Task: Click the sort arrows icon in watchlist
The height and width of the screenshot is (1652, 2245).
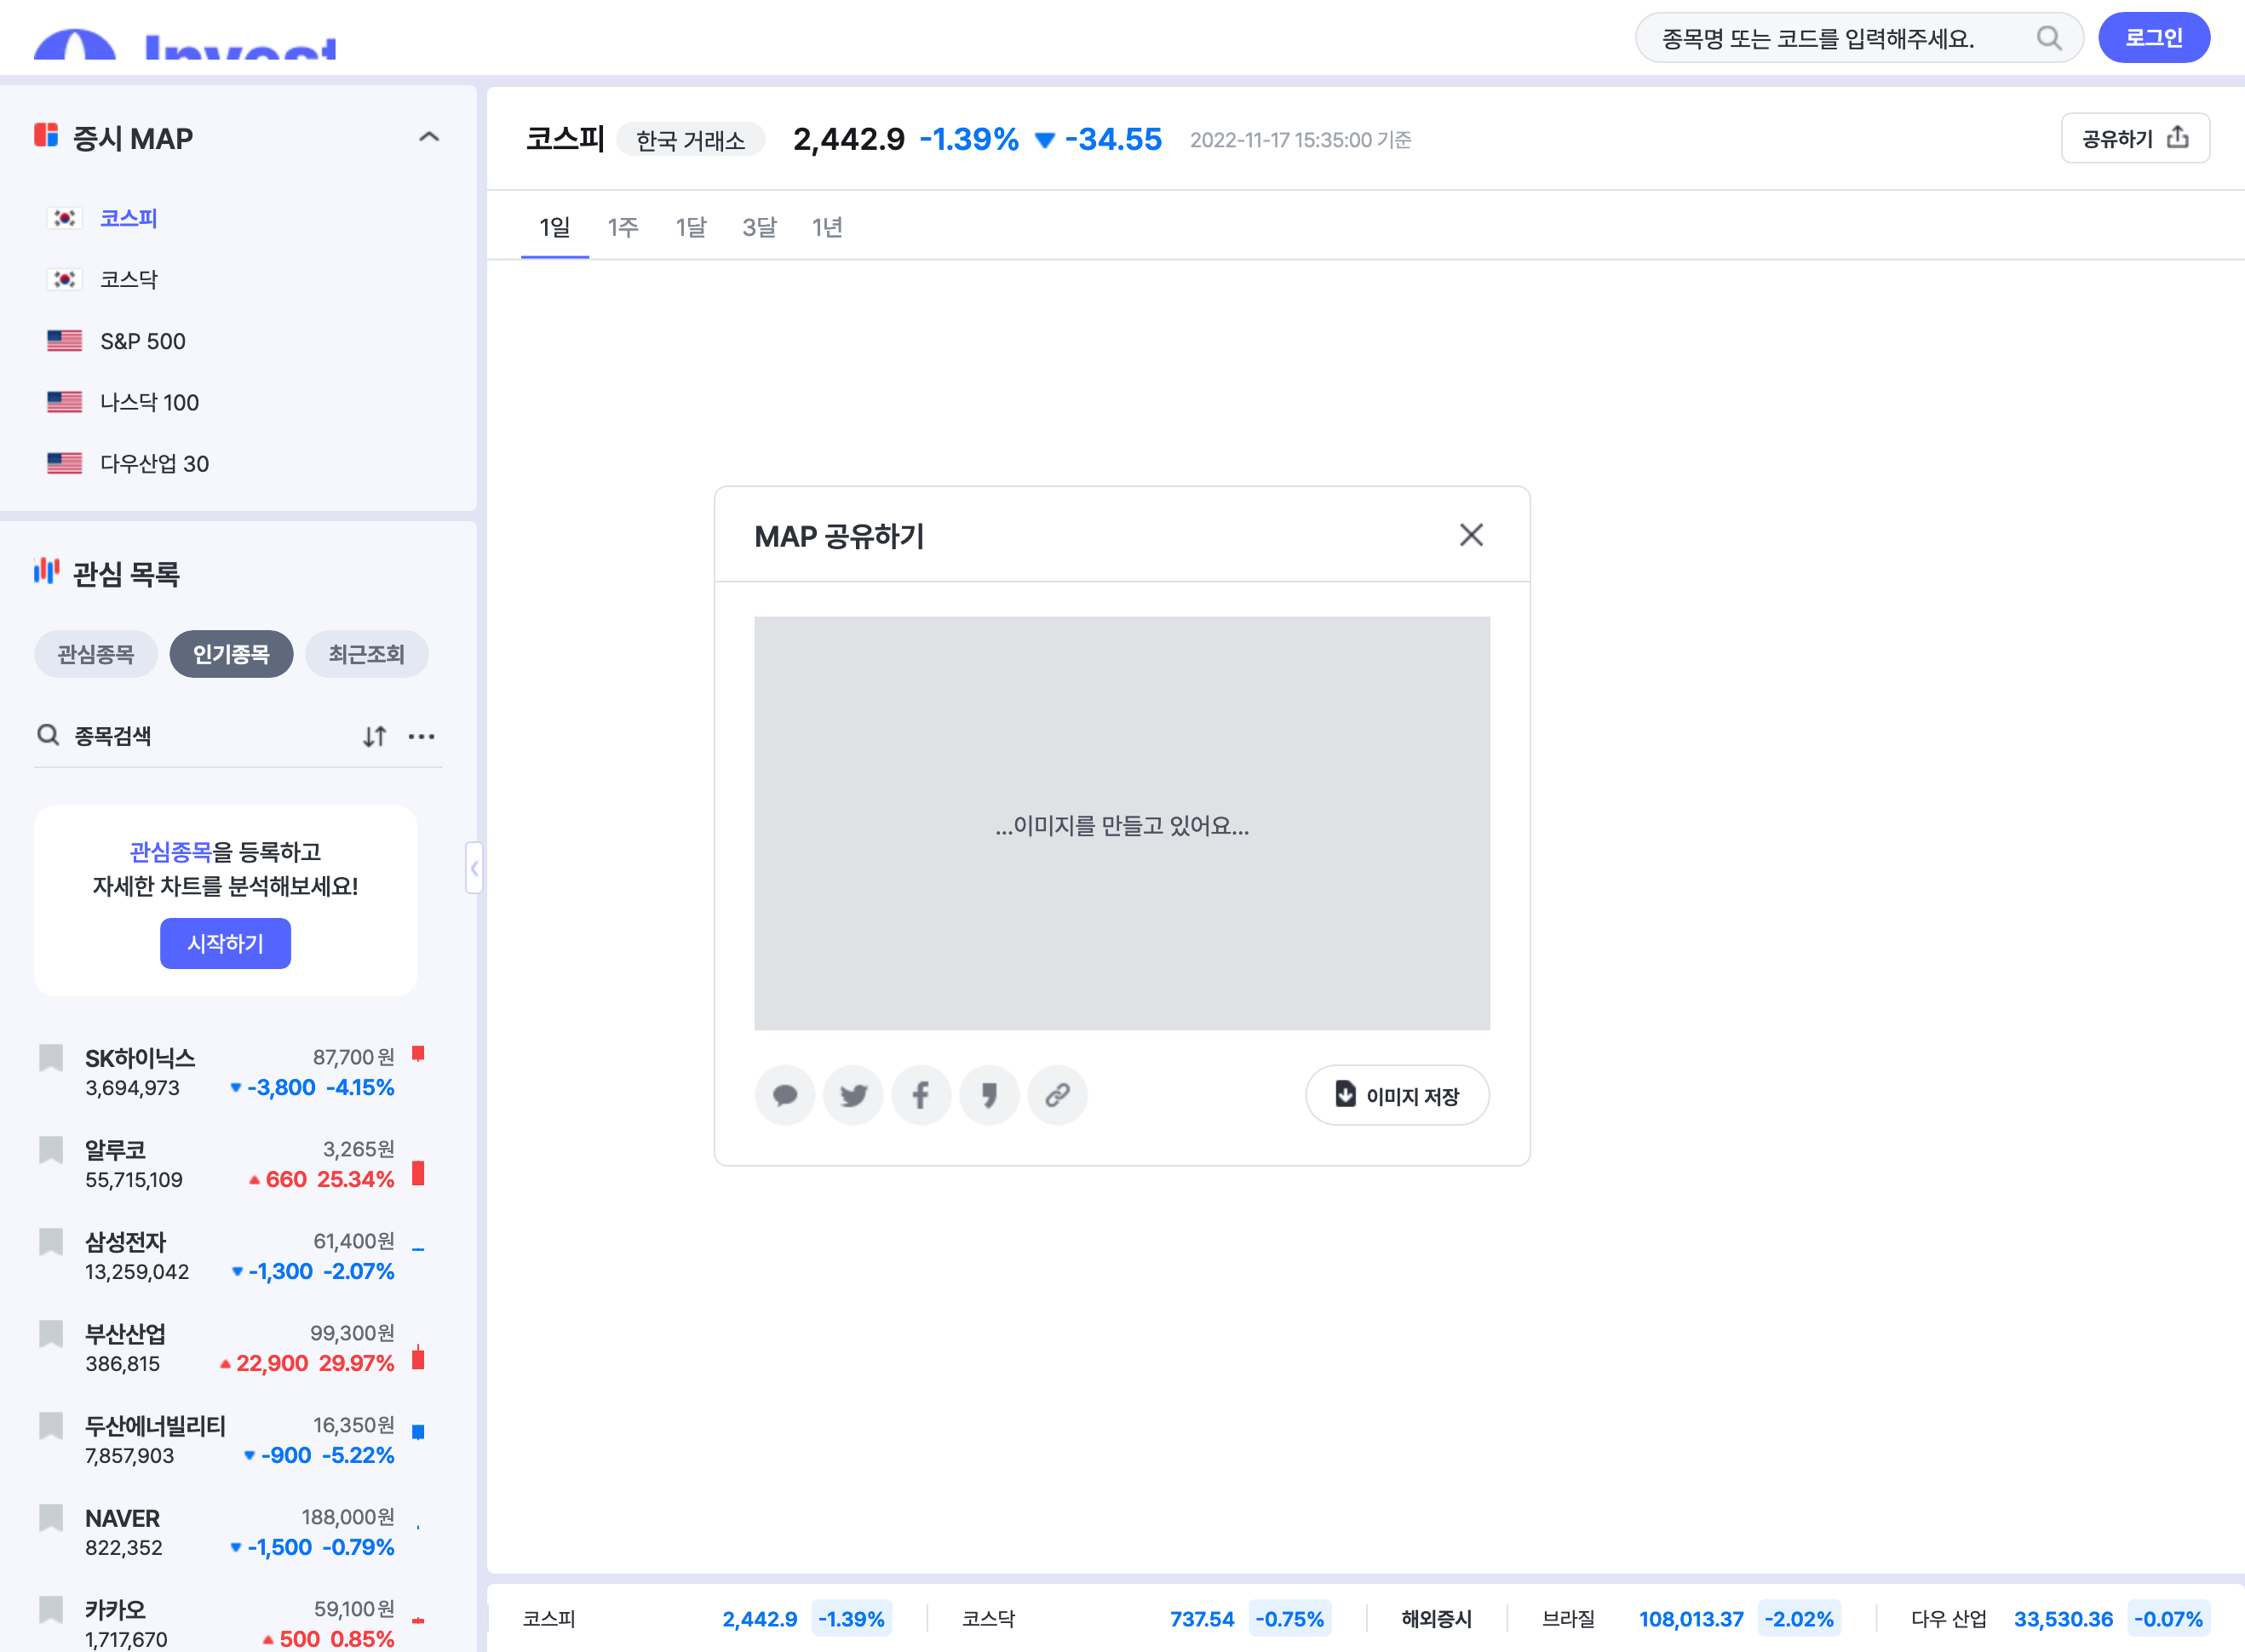Action: [x=374, y=736]
